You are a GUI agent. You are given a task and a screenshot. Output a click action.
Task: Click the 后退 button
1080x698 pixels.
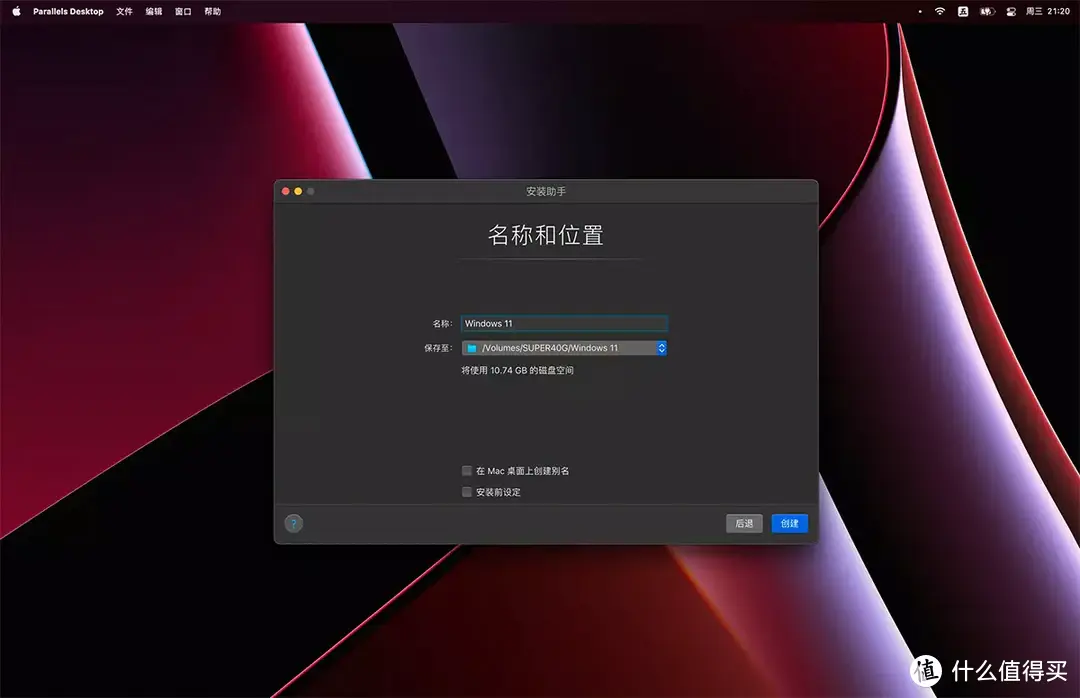pyautogui.click(x=744, y=523)
